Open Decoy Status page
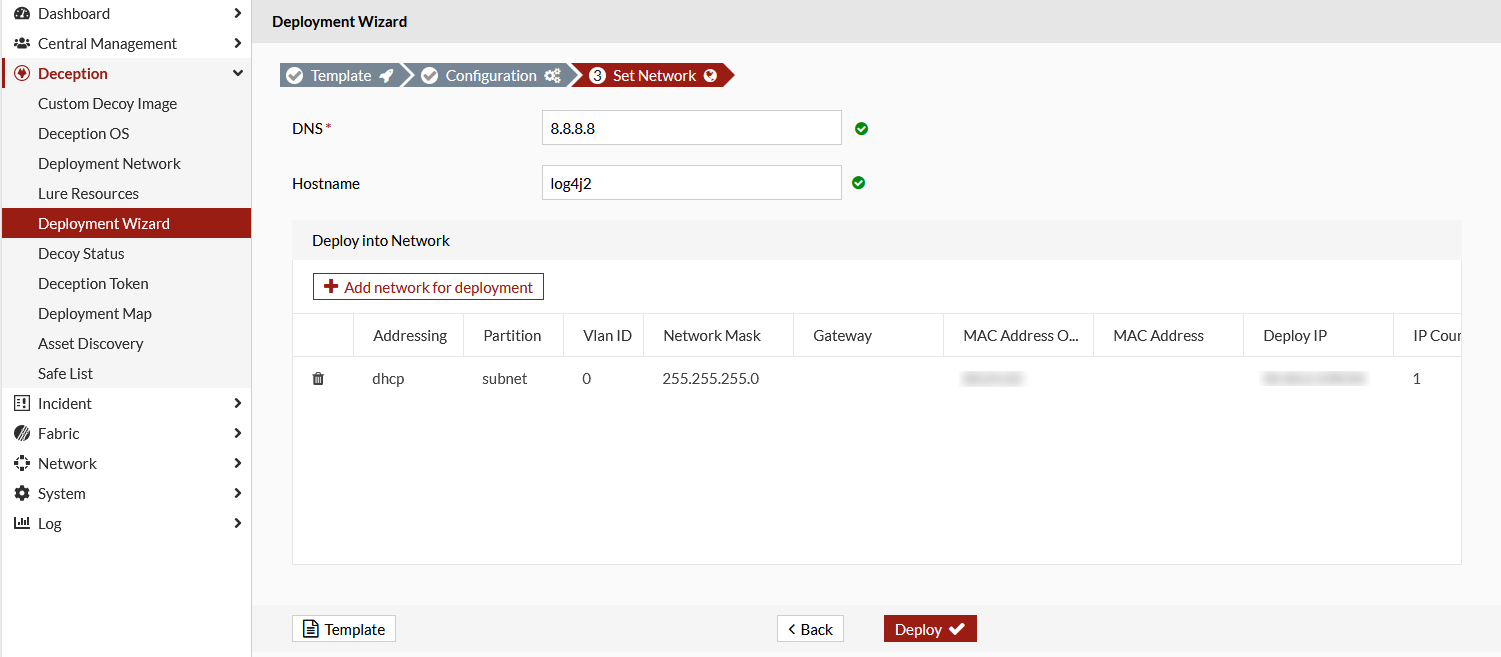This screenshot has height=657, width=1501. (126, 254)
